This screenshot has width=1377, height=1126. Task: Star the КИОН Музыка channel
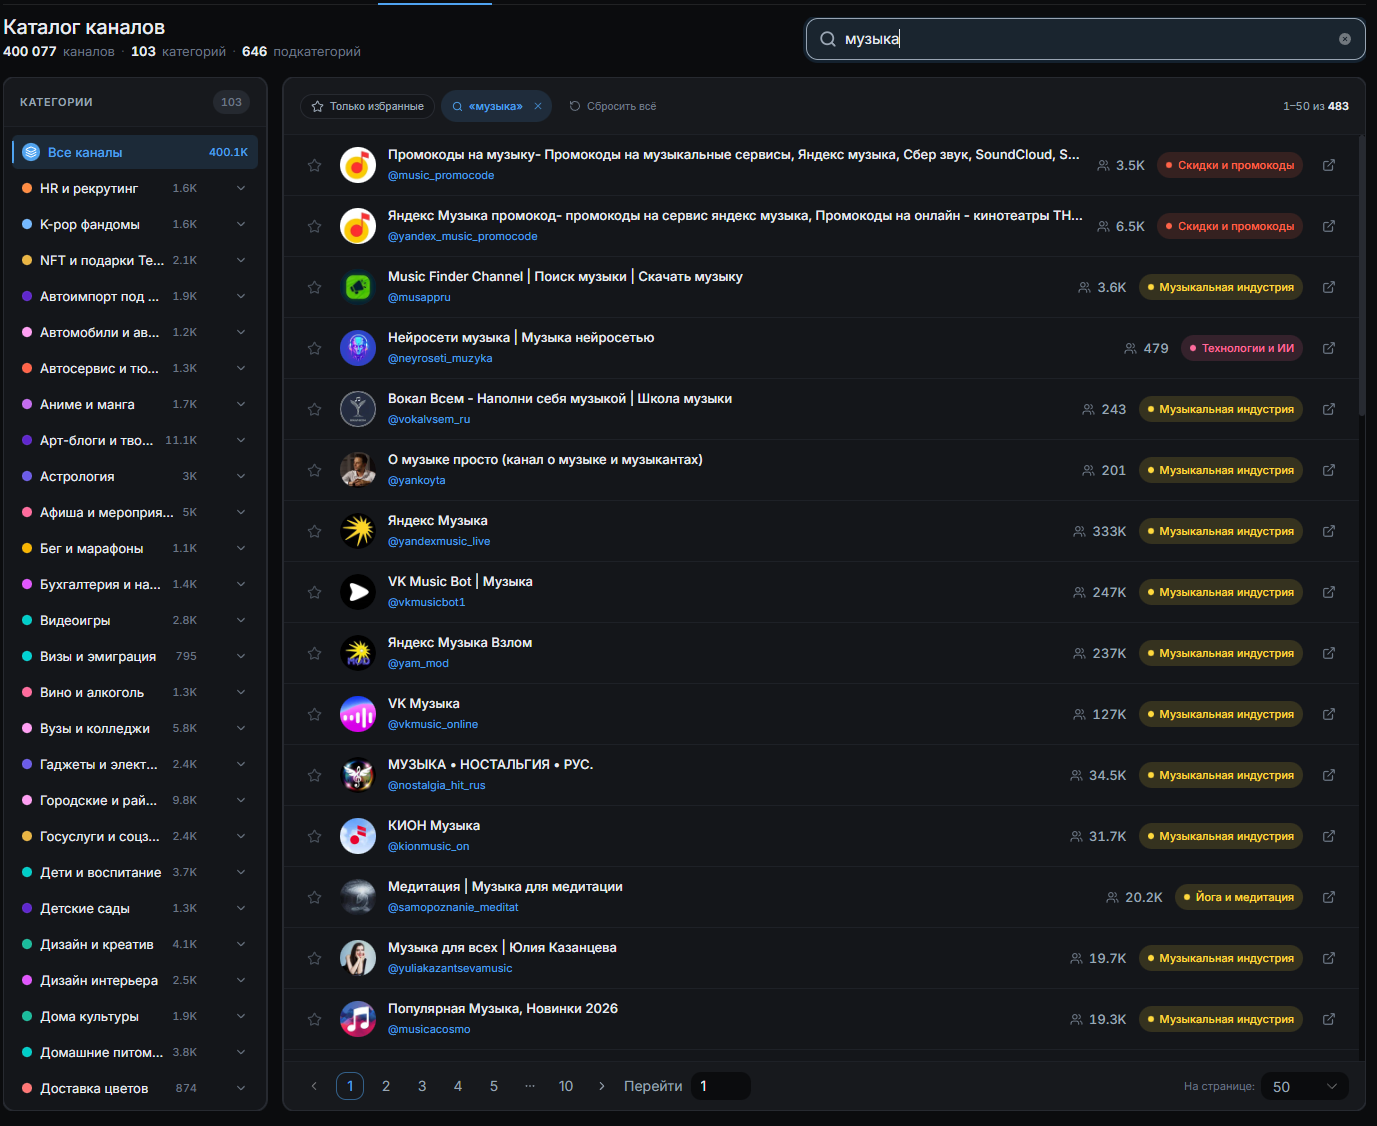315,836
